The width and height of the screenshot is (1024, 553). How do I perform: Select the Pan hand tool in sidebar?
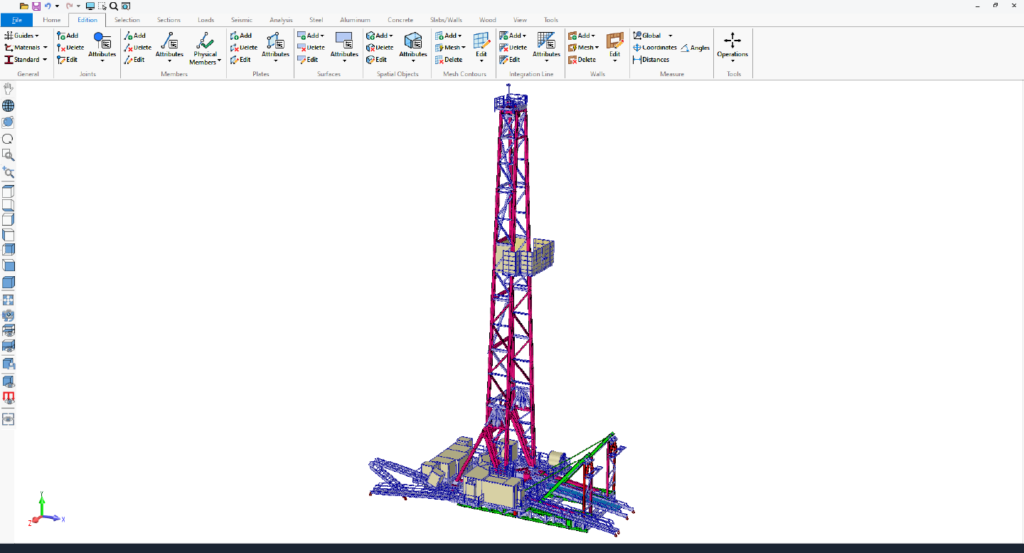(8, 89)
